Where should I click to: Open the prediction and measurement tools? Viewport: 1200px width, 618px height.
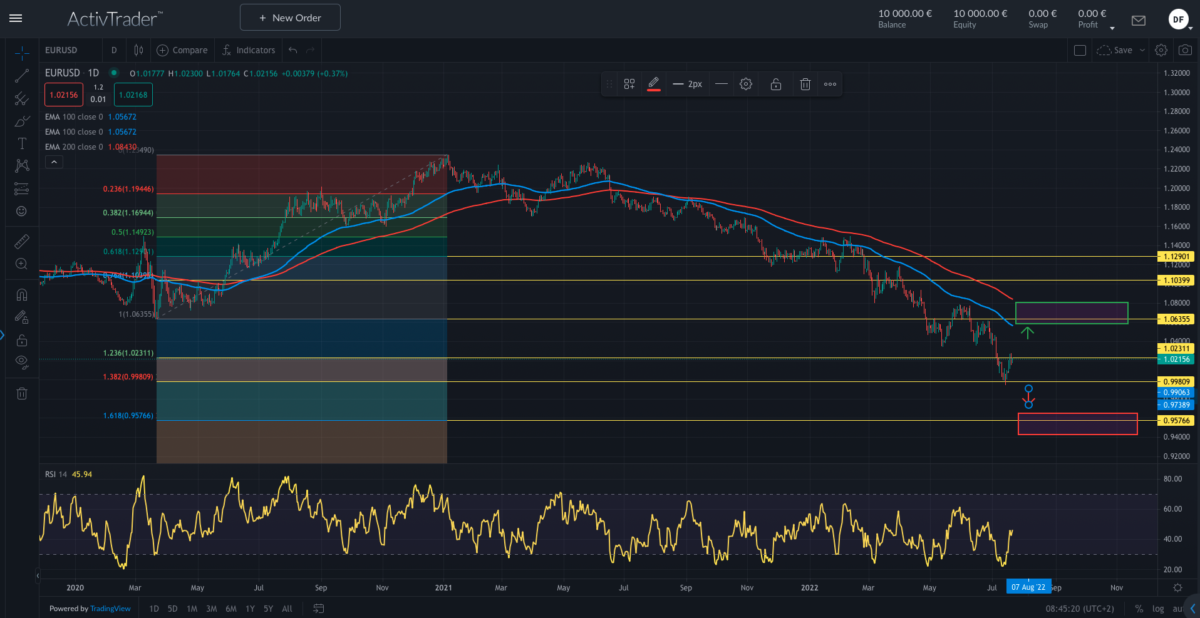21,188
